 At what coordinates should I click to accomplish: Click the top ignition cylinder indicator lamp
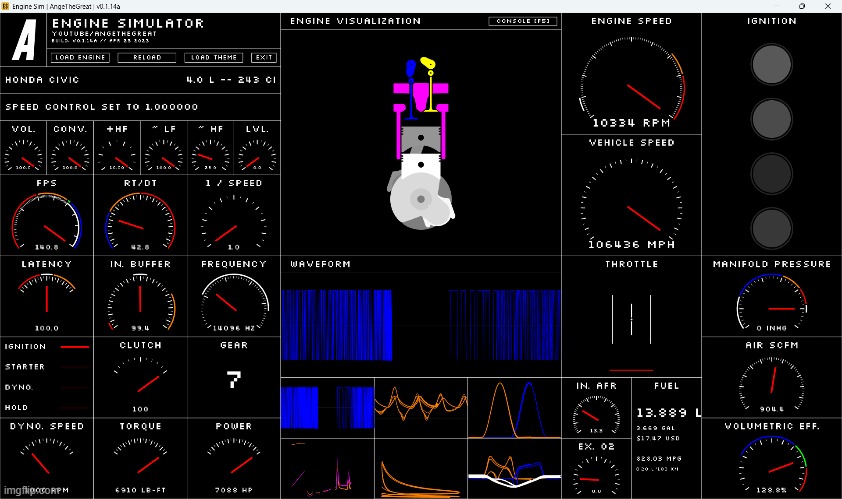(771, 66)
